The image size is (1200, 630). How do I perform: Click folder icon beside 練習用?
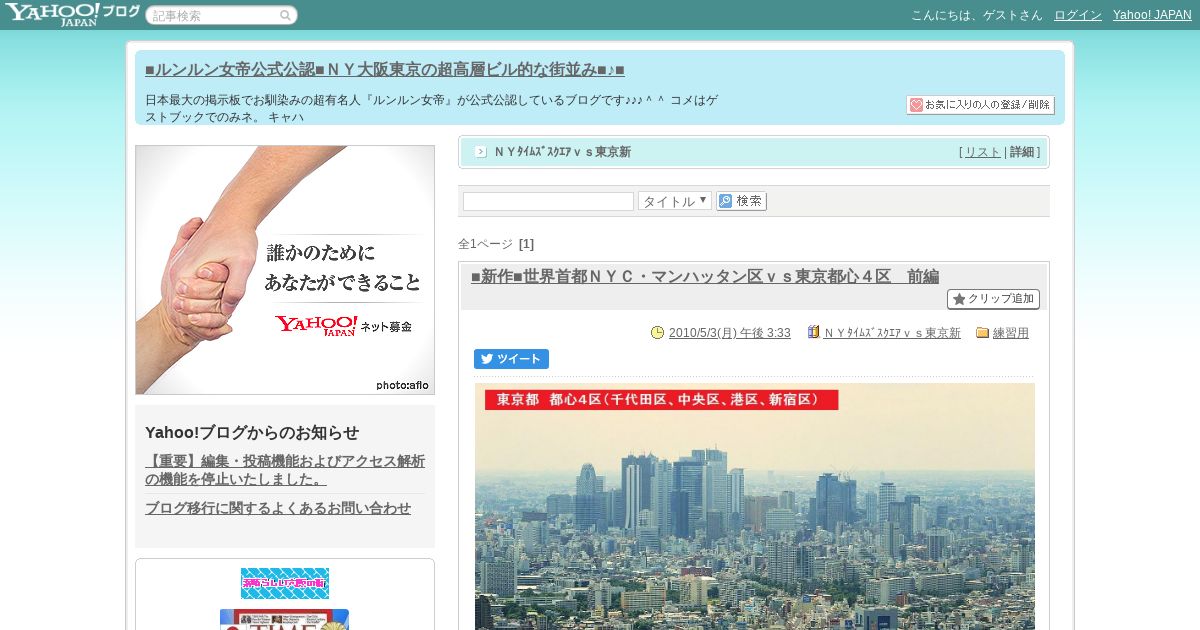(x=982, y=333)
